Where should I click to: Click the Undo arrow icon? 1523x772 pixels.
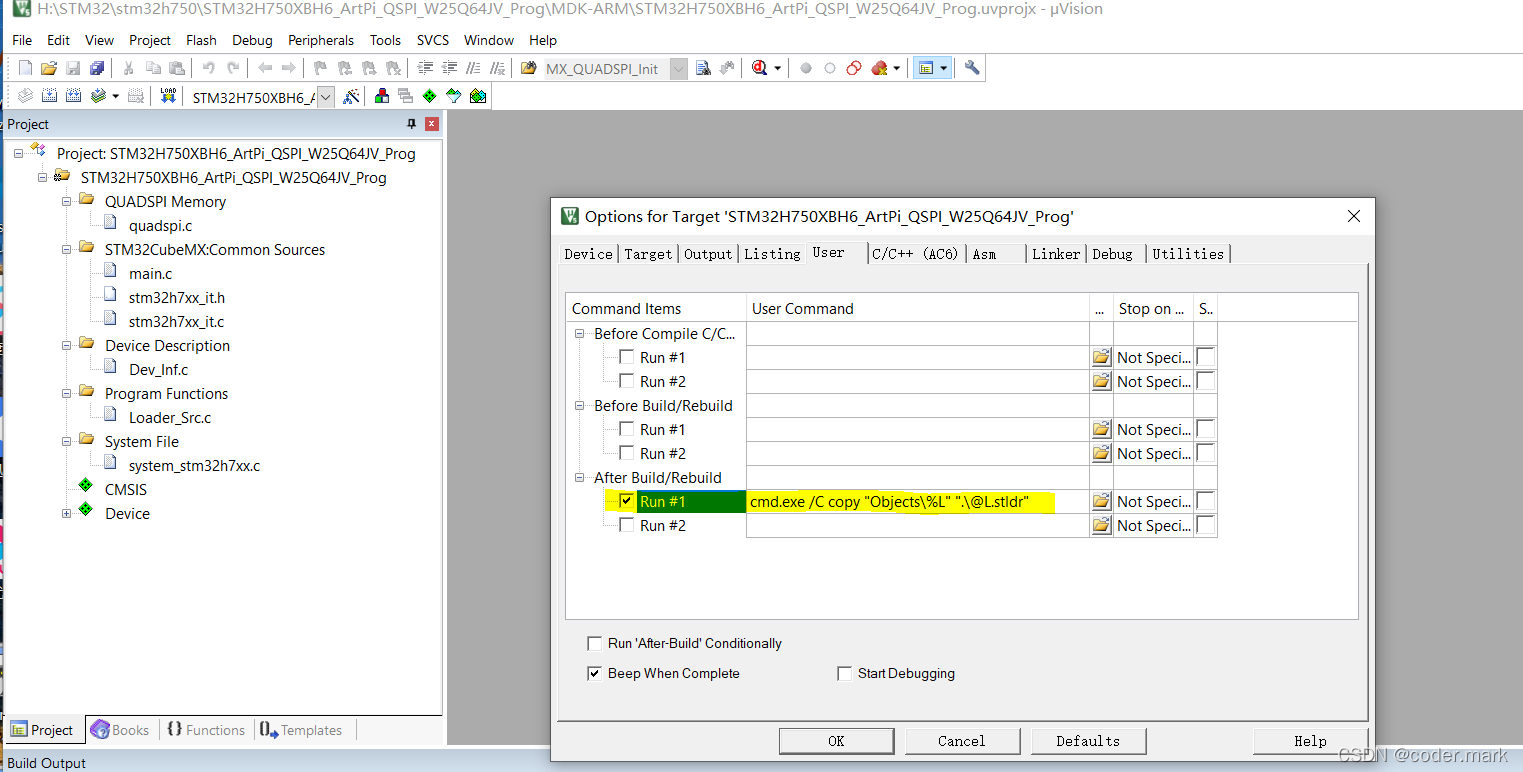point(208,68)
